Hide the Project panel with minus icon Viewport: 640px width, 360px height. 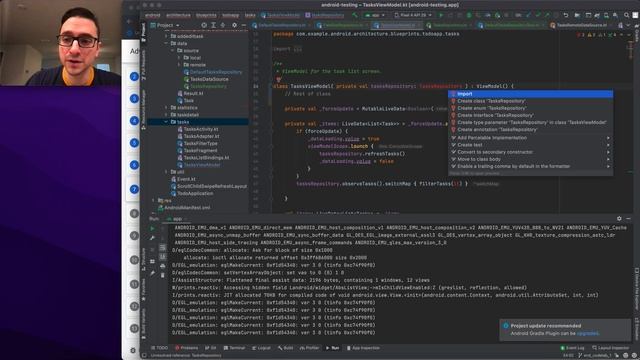244,25
